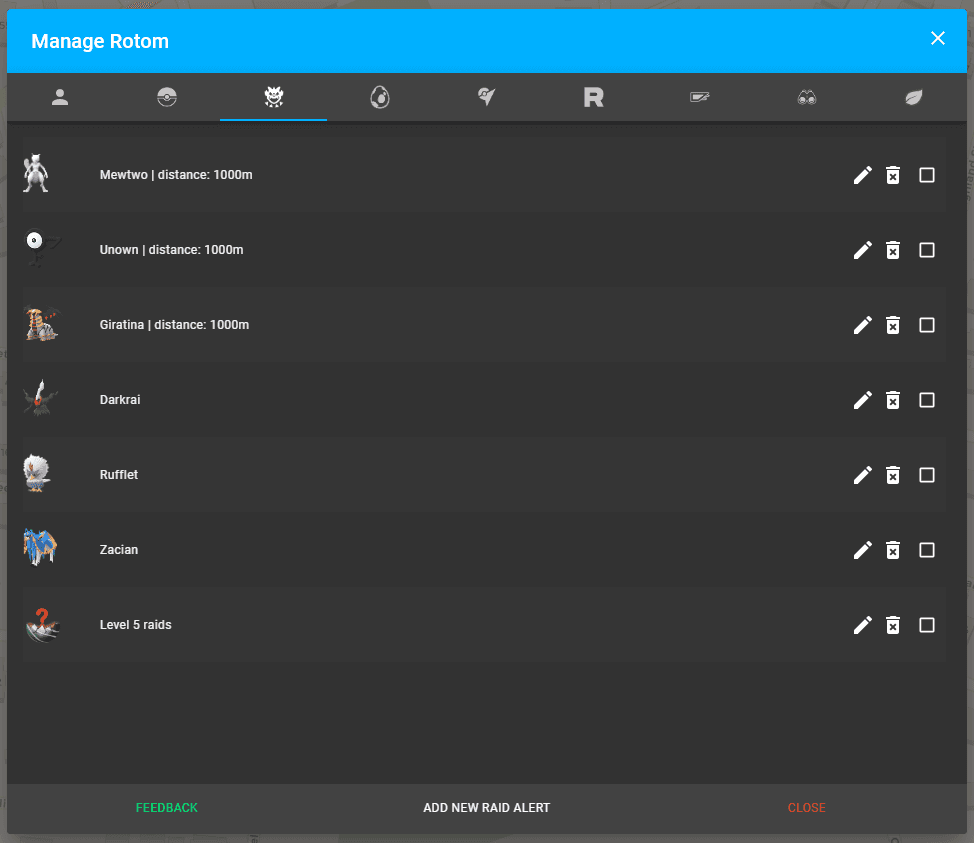Select the 'Level 5 raids' row label
Image resolution: width=974 pixels, height=843 pixels.
[x=135, y=625]
